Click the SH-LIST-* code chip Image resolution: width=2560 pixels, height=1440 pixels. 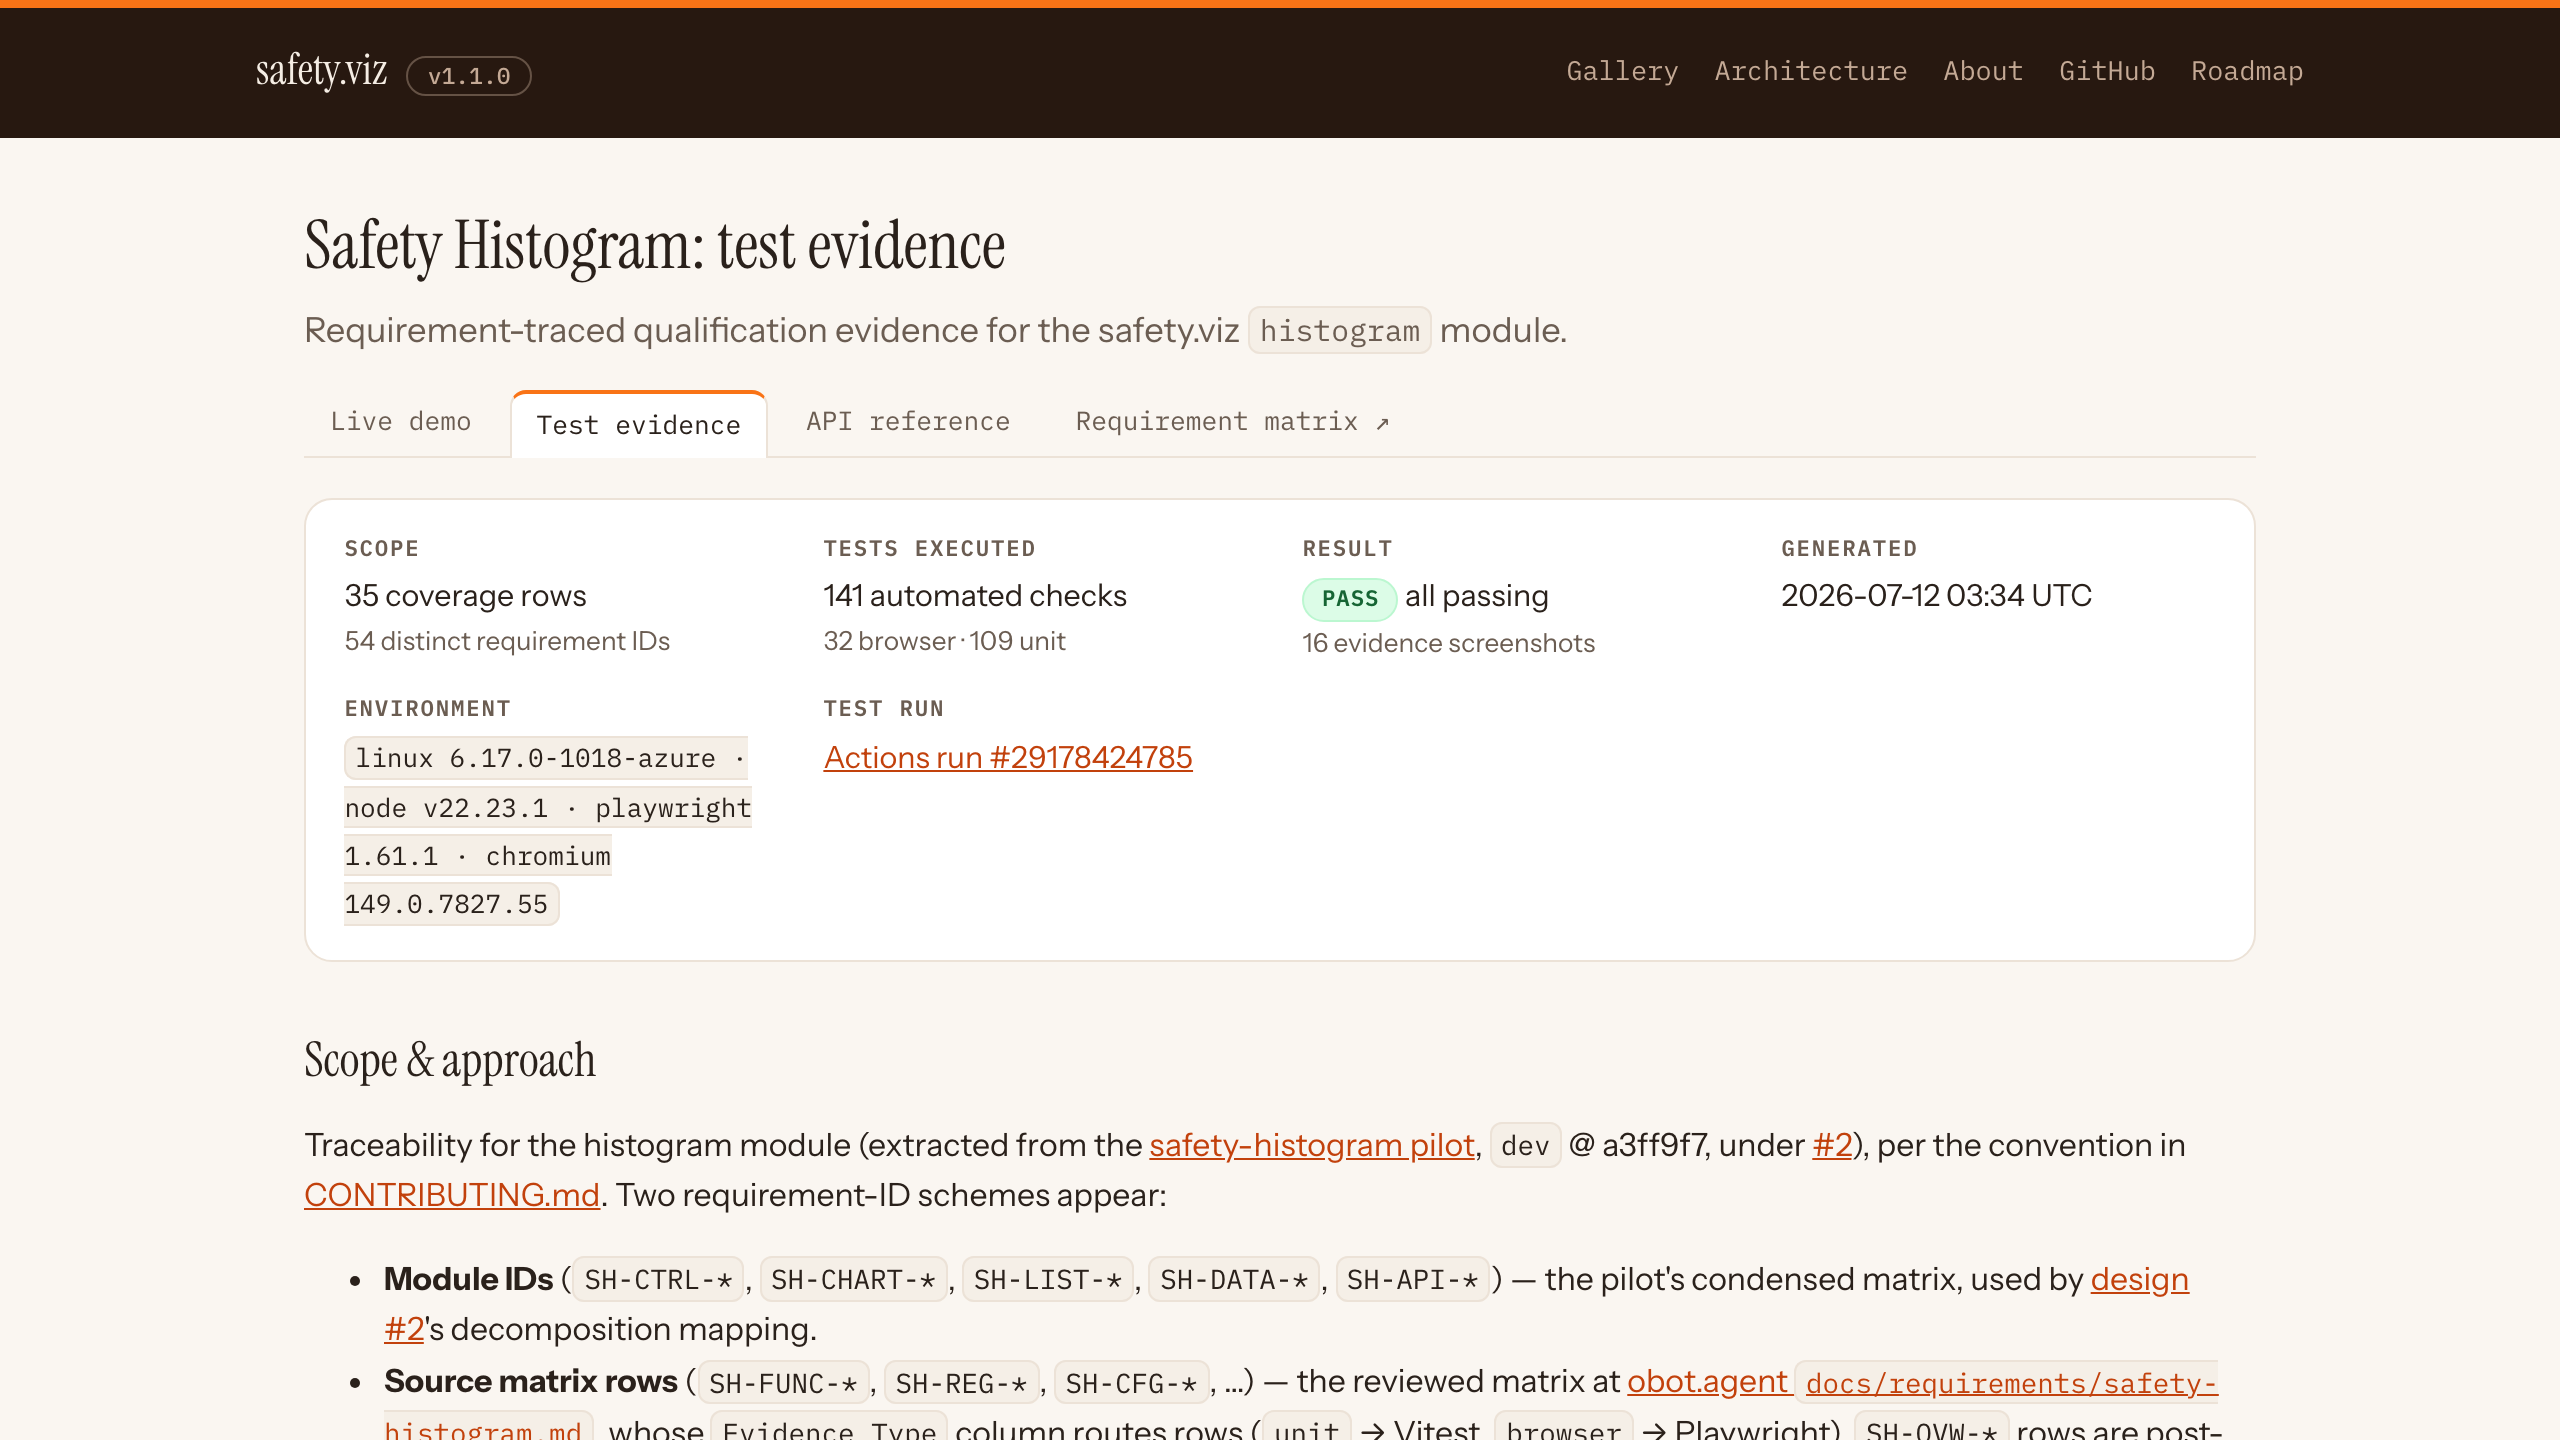coord(1047,1280)
